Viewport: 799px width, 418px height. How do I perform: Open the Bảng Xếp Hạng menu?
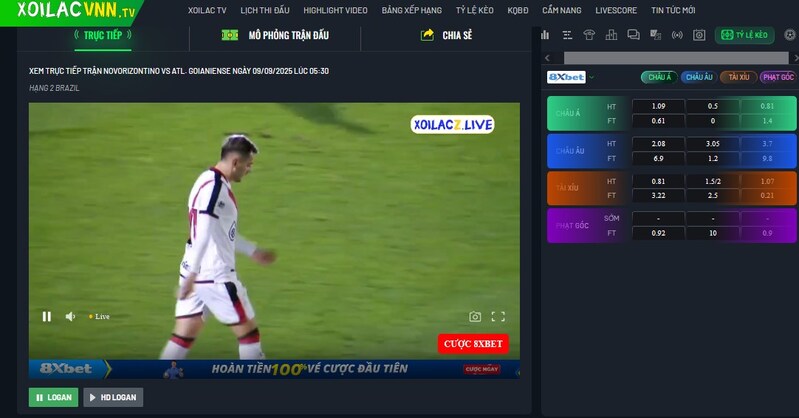(412, 10)
